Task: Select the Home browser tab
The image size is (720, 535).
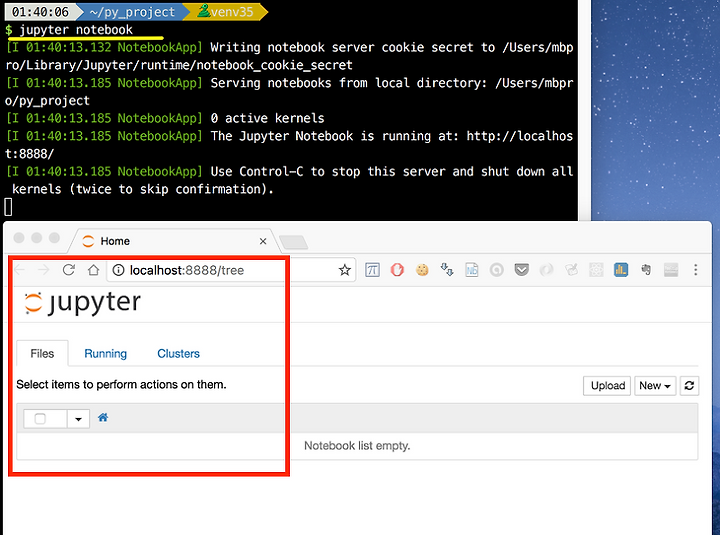Action: coord(172,241)
